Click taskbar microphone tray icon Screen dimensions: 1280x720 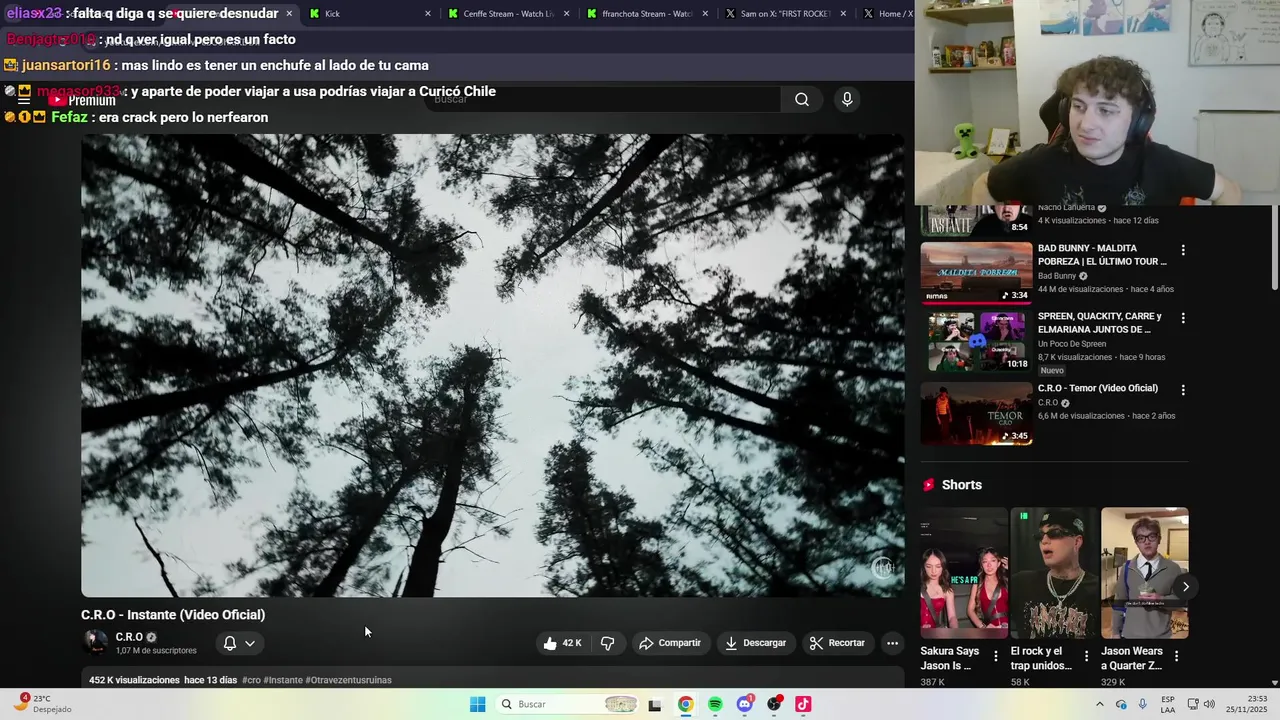click(1142, 704)
